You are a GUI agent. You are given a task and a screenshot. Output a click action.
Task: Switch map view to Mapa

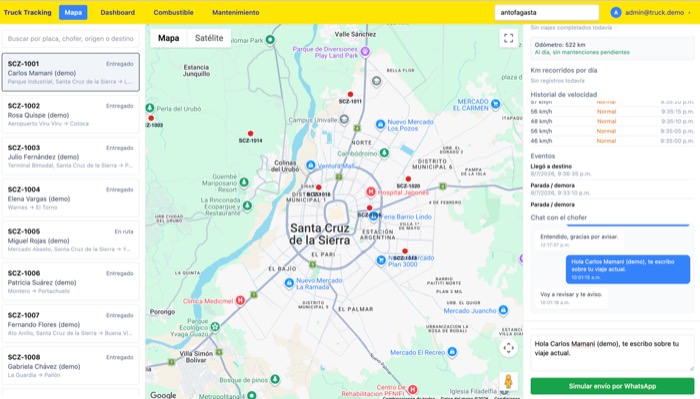click(168, 38)
